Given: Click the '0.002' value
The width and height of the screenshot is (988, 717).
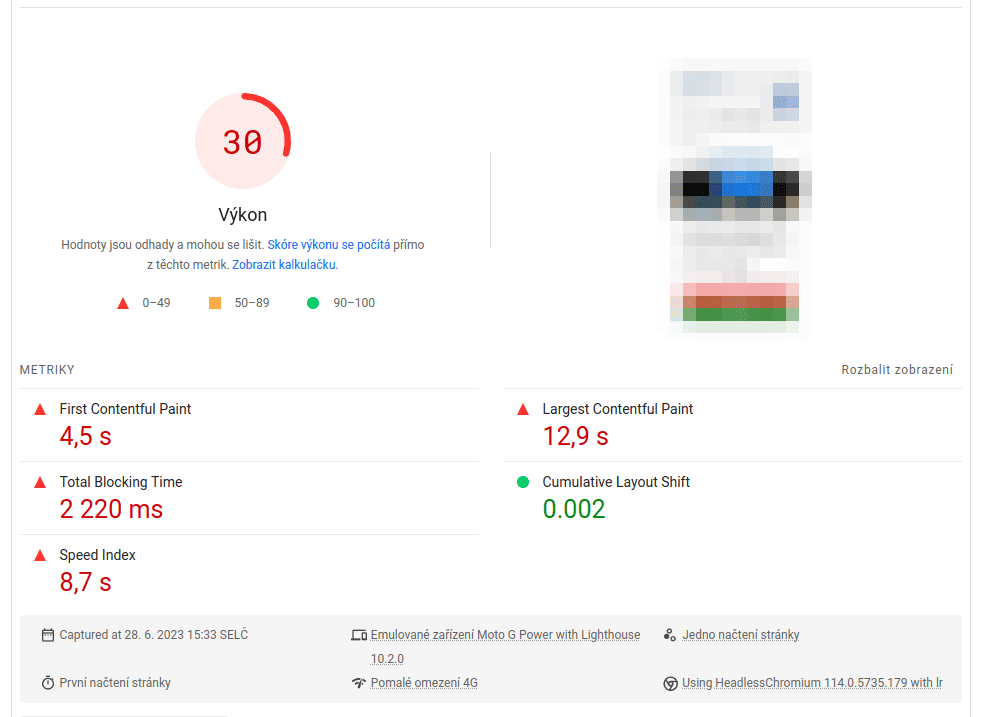Looking at the screenshot, I should pyautogui.click(x=574, y=509).
